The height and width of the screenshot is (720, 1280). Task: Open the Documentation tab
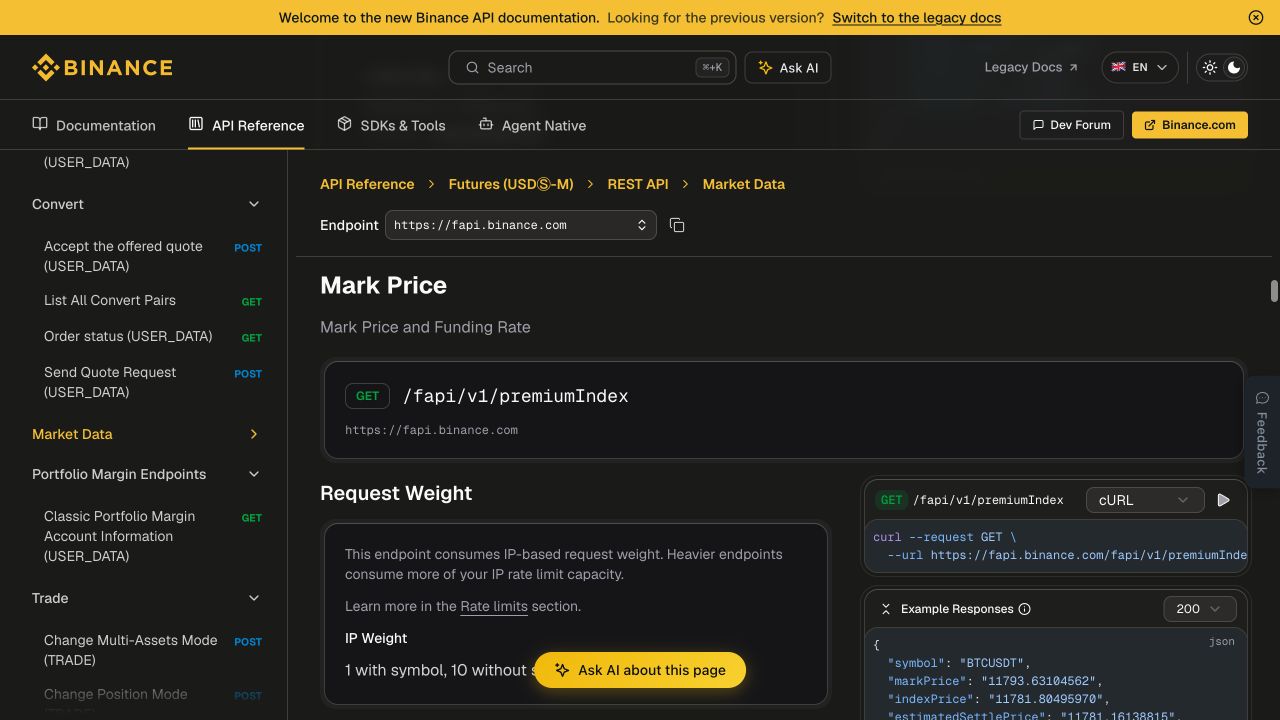click(94, 125)
